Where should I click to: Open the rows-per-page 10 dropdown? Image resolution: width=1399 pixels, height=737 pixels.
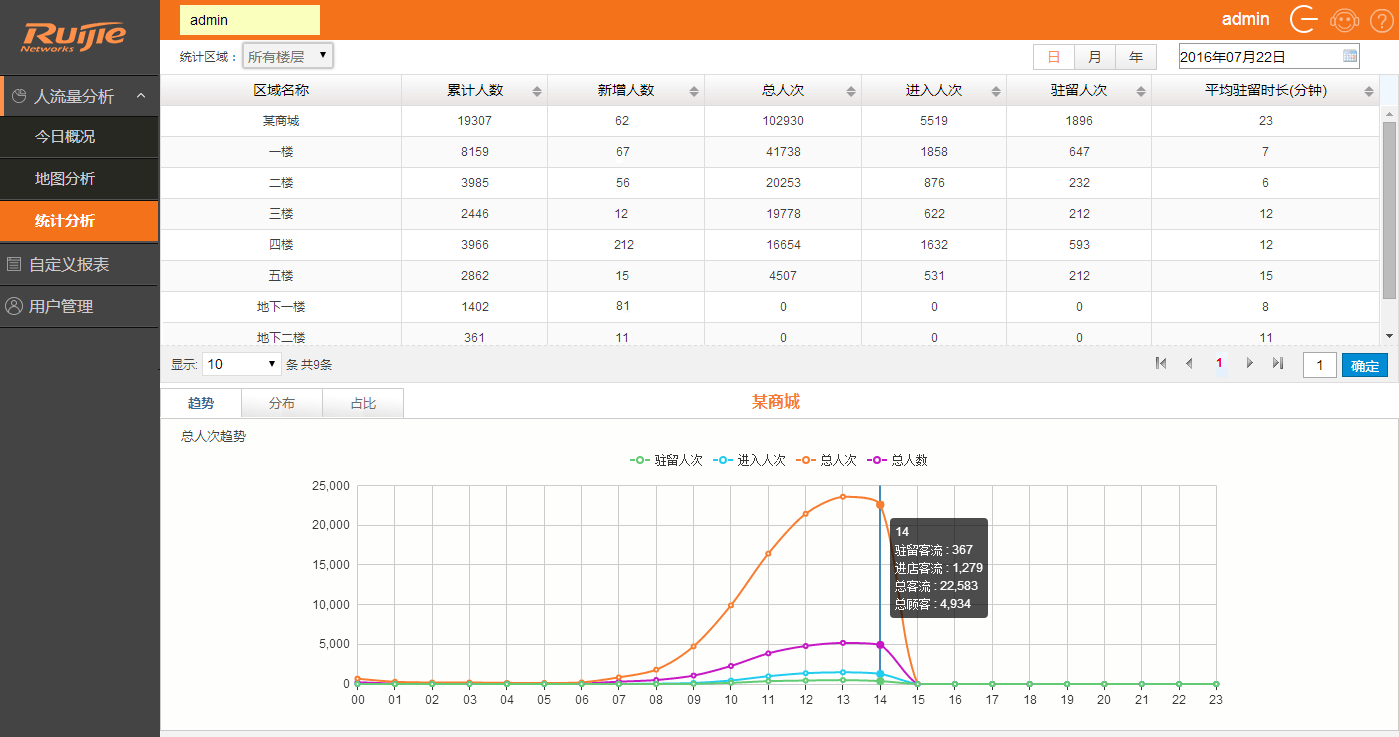(x=241, y=364)
